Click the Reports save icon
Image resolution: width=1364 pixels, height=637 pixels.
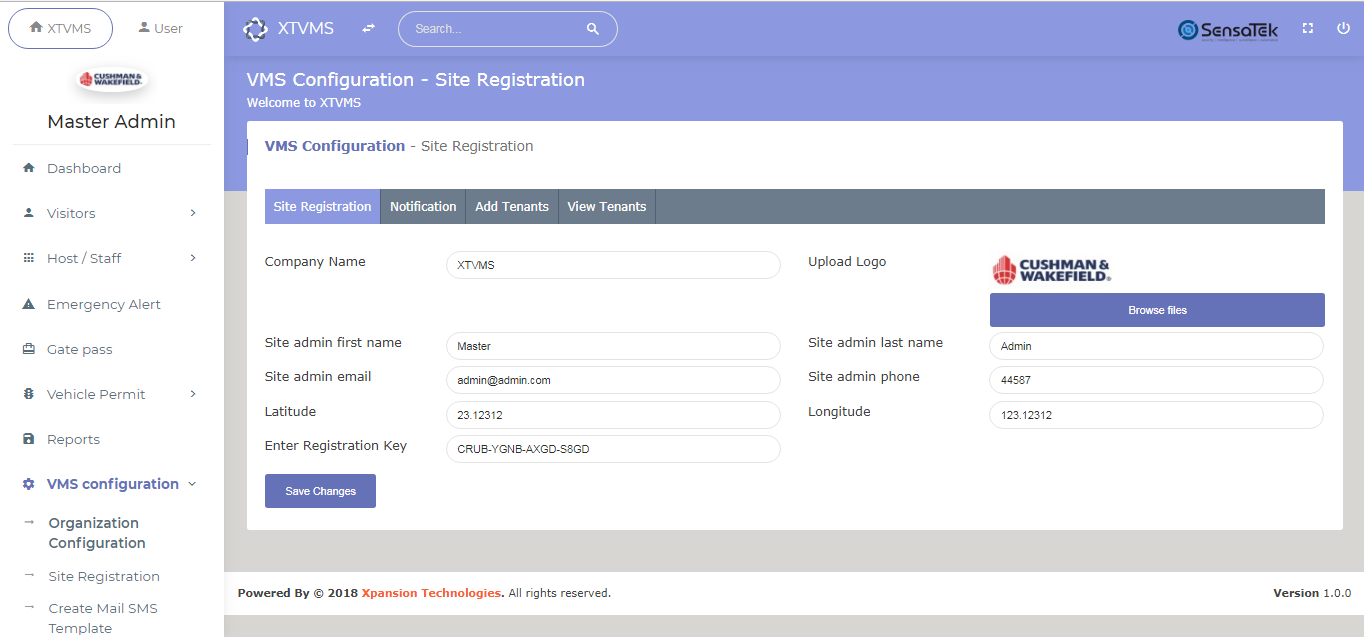coord(28,439)
